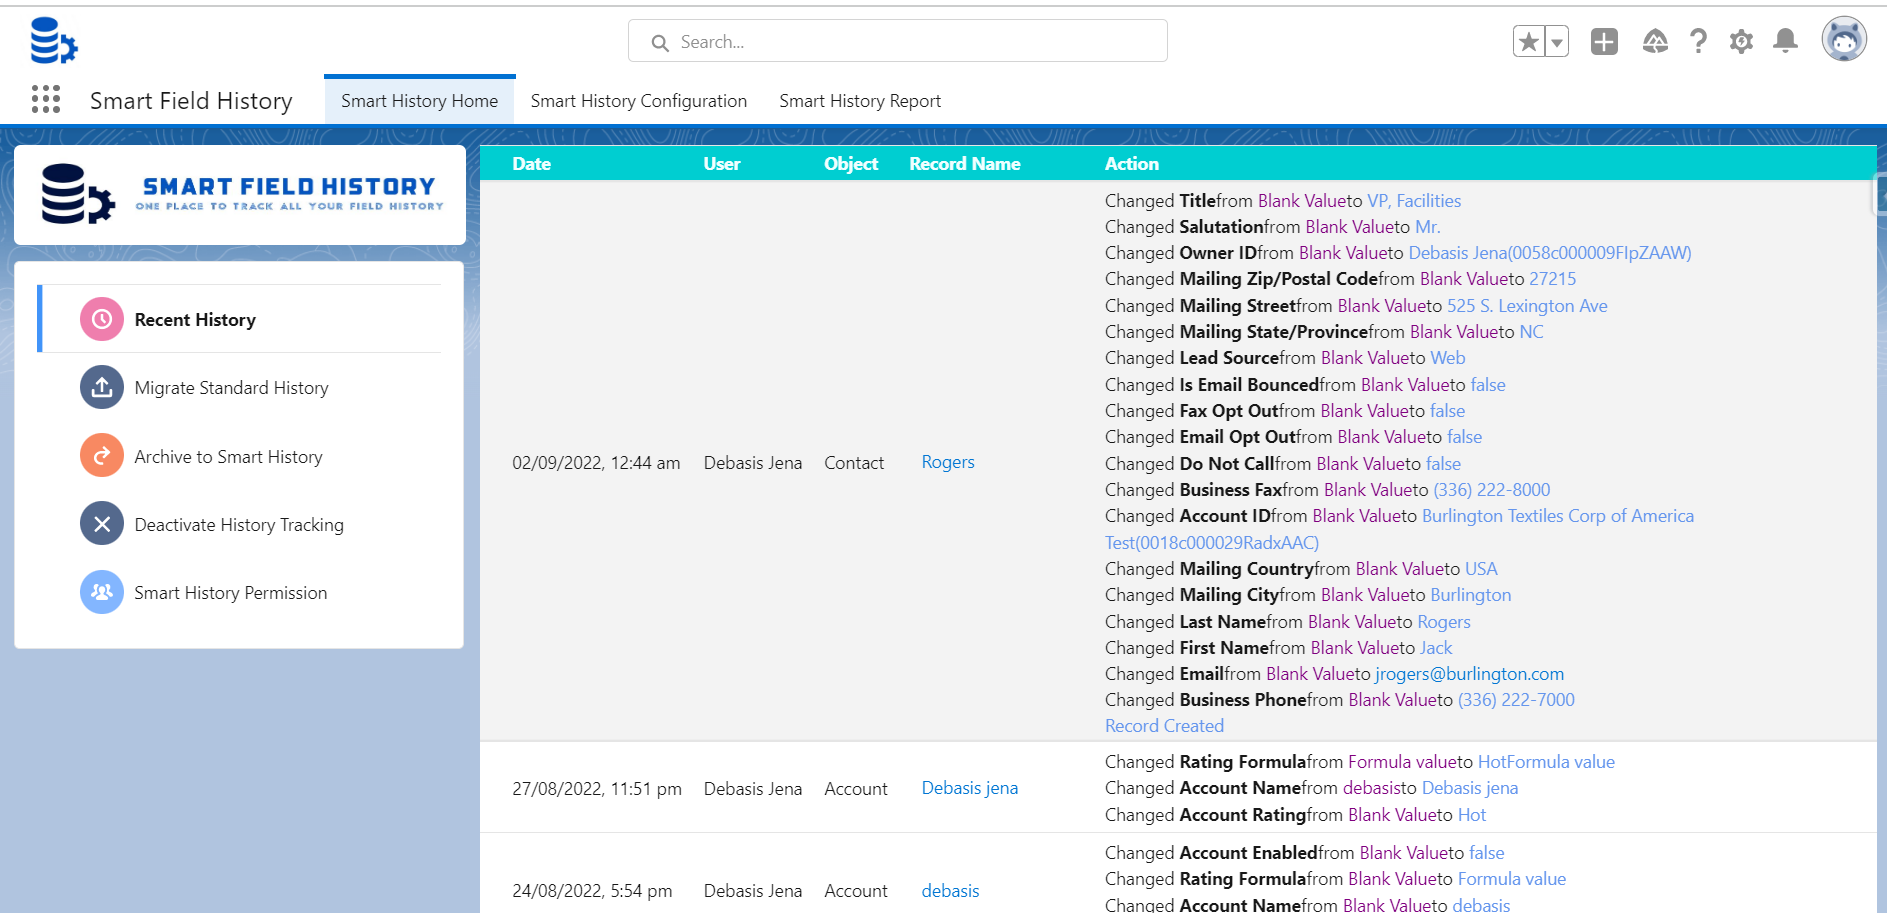Open the help question mark icon

(x=1698, y=42)
